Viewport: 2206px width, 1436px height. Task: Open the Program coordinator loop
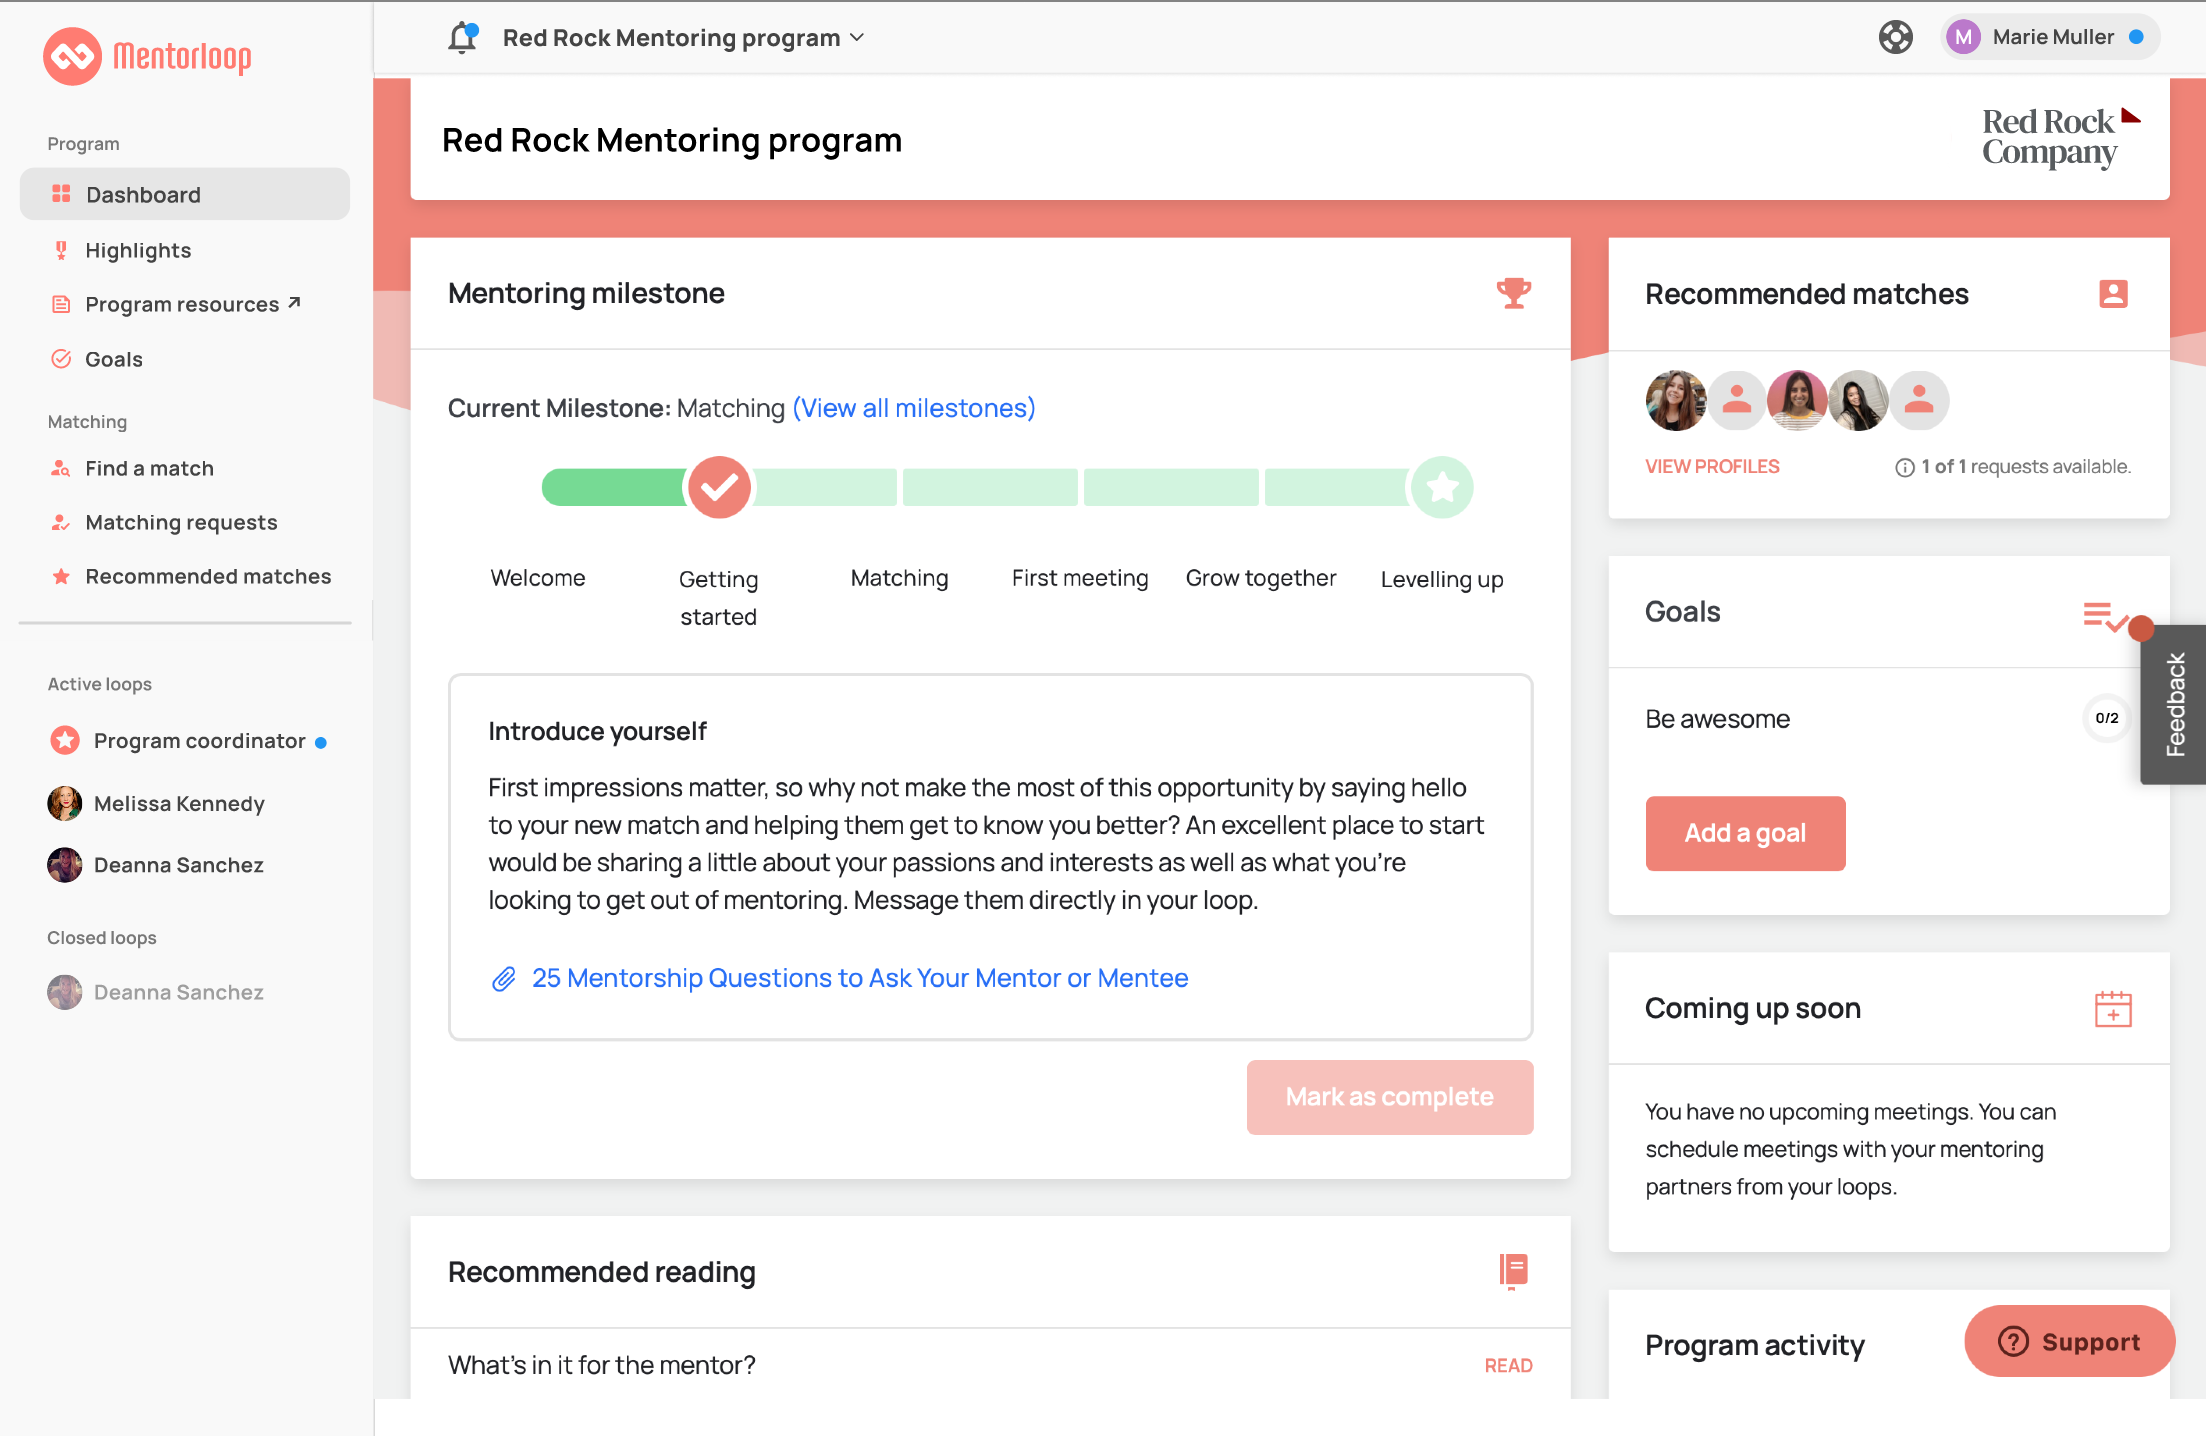coord(188,741)
